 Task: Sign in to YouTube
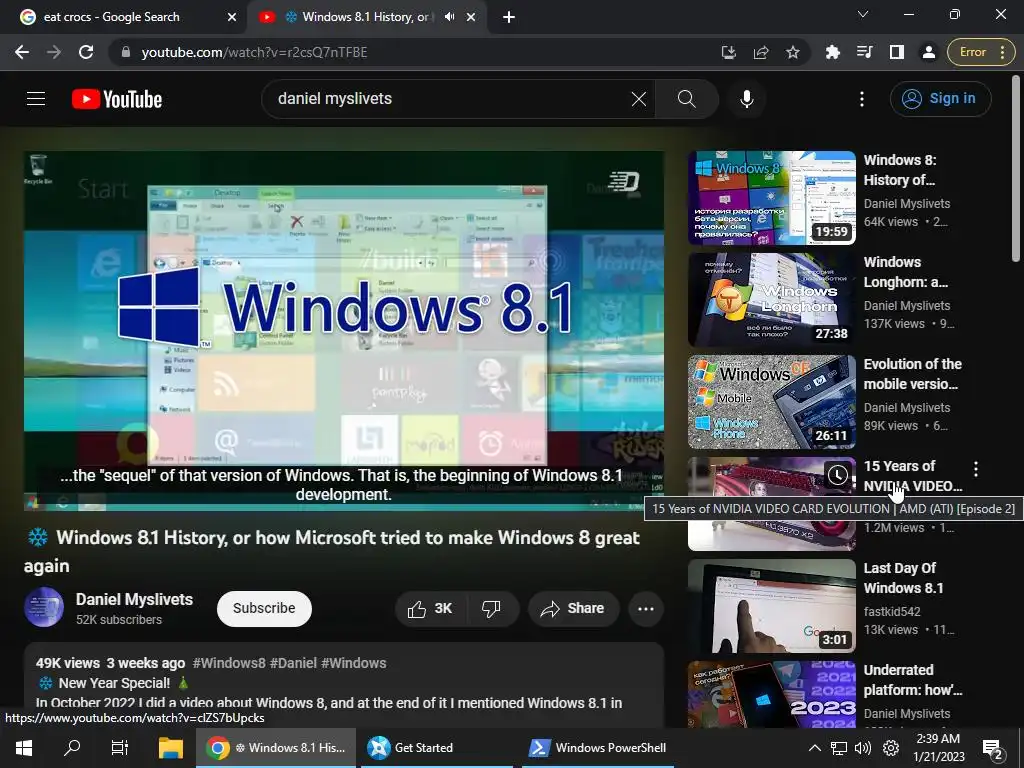point(940,99)
